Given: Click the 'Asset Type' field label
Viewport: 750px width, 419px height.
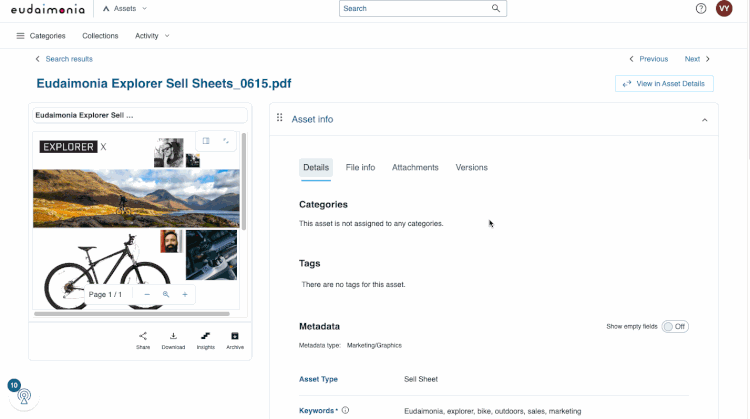Looking at the screenshot, I should [318, 379].
